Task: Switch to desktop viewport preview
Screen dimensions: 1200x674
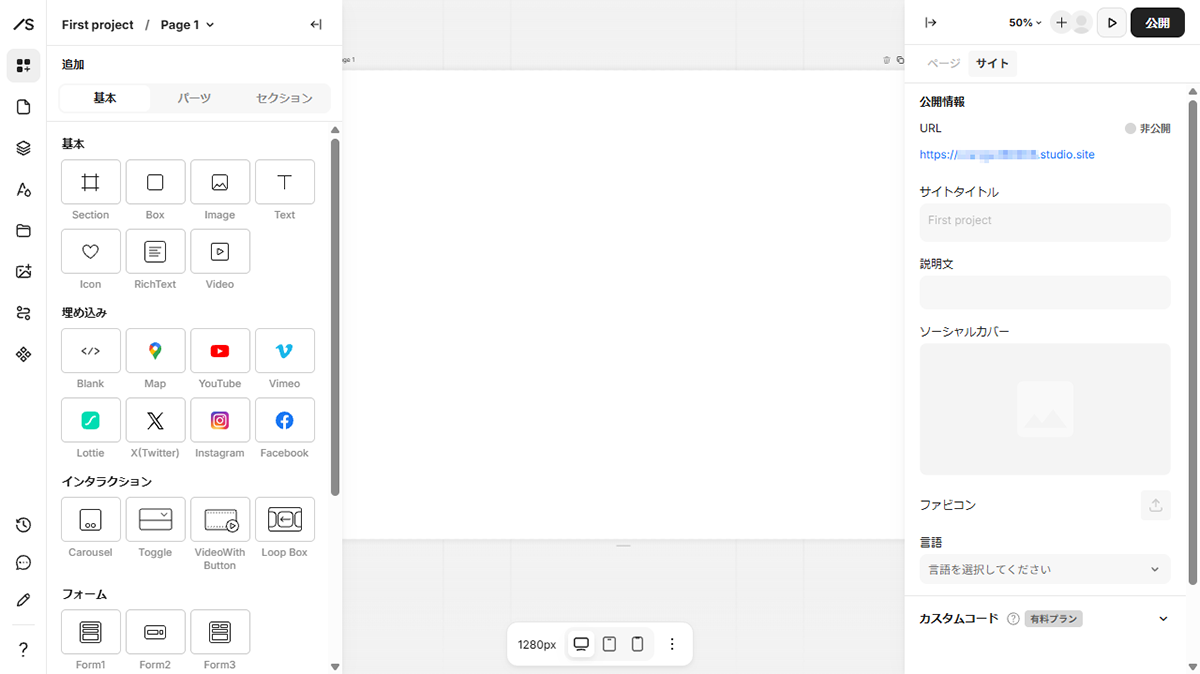Action: [x=581, y=644]
